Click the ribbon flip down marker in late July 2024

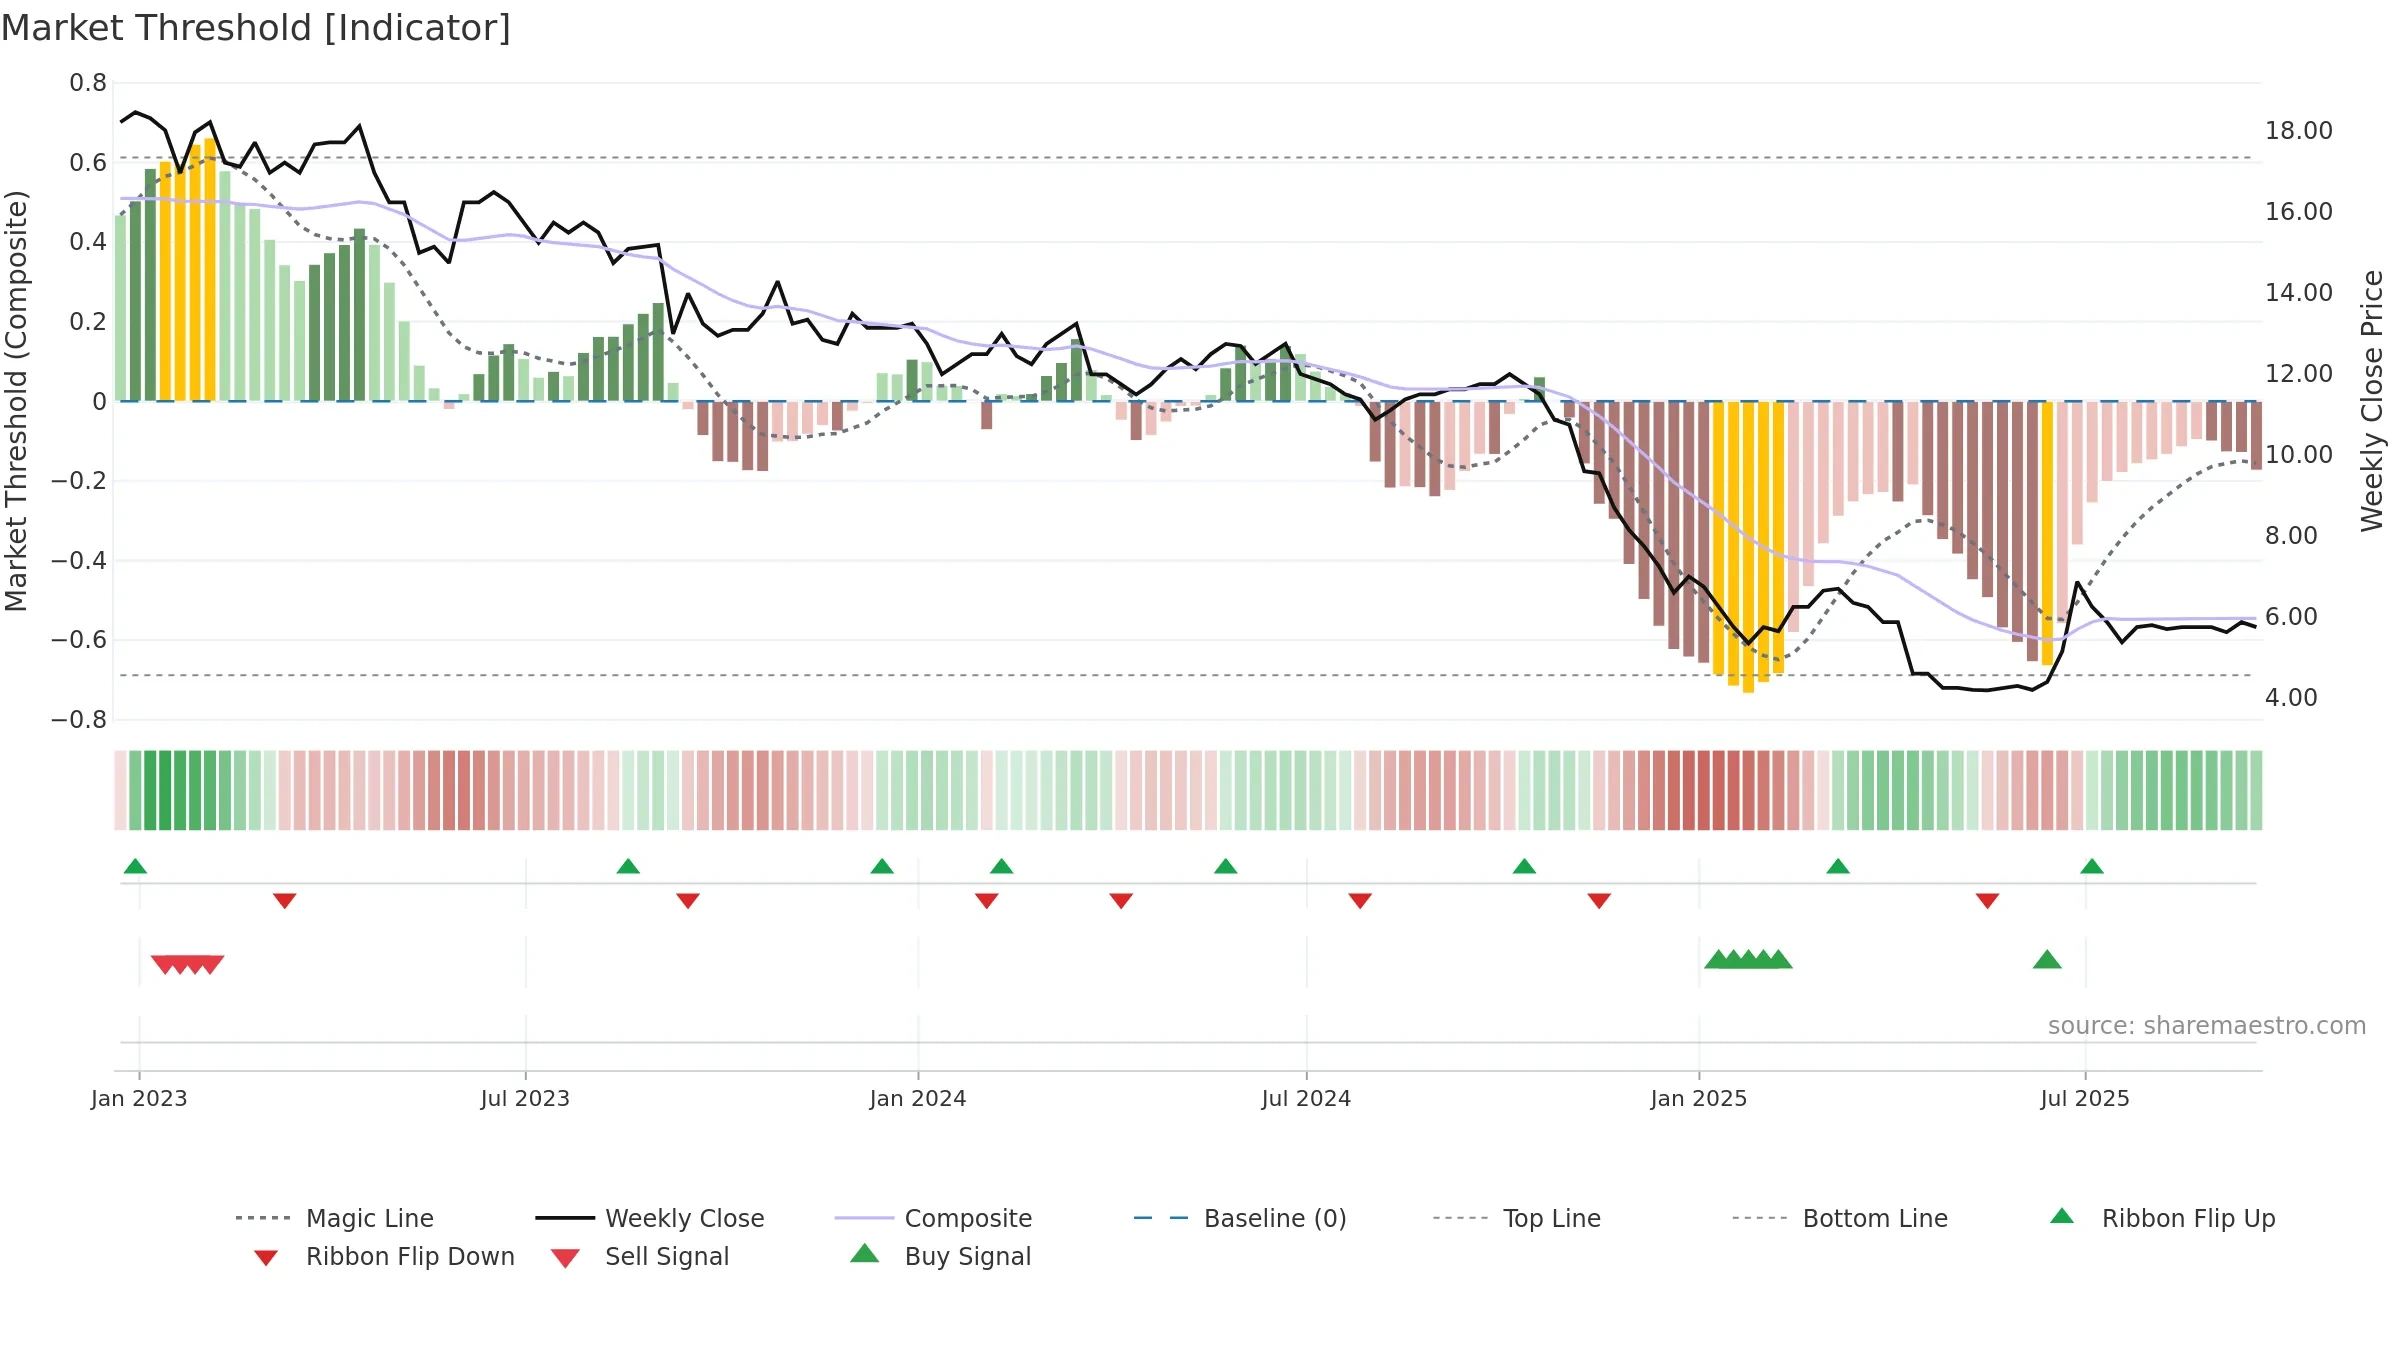pos(1360,901)
